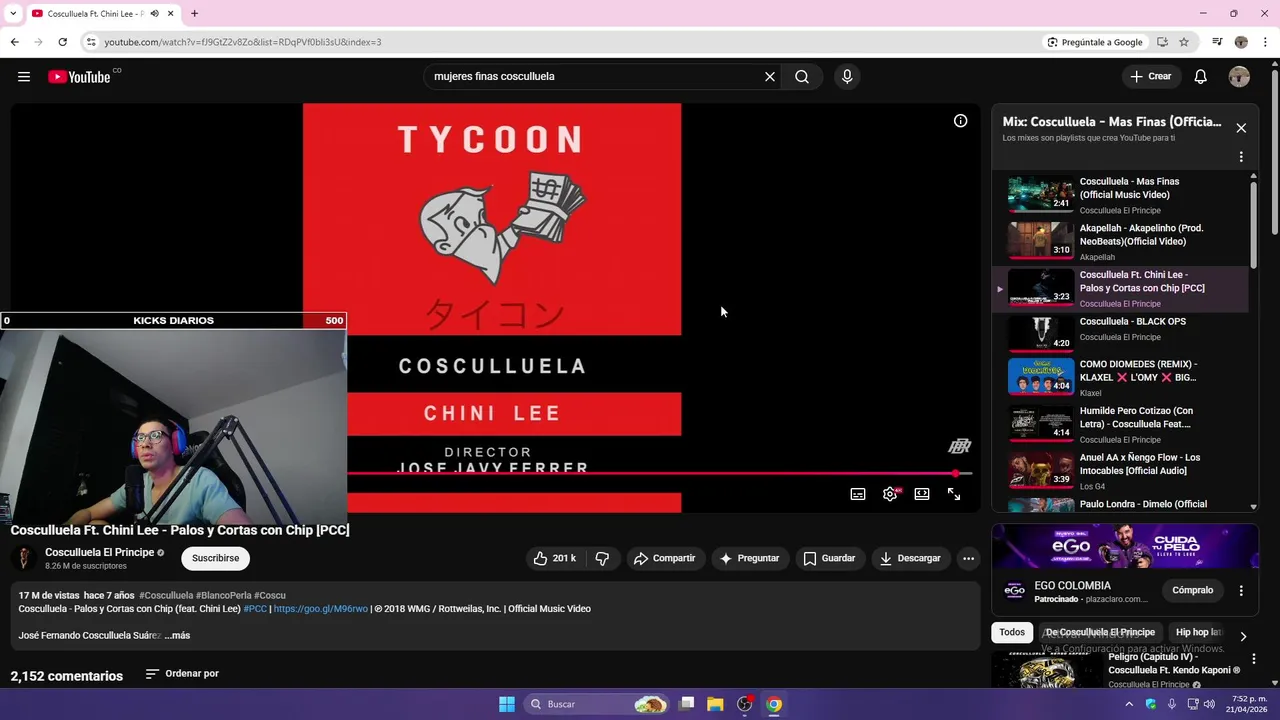
Task: Select the Hip hop latino chip
Action: 1199,632
